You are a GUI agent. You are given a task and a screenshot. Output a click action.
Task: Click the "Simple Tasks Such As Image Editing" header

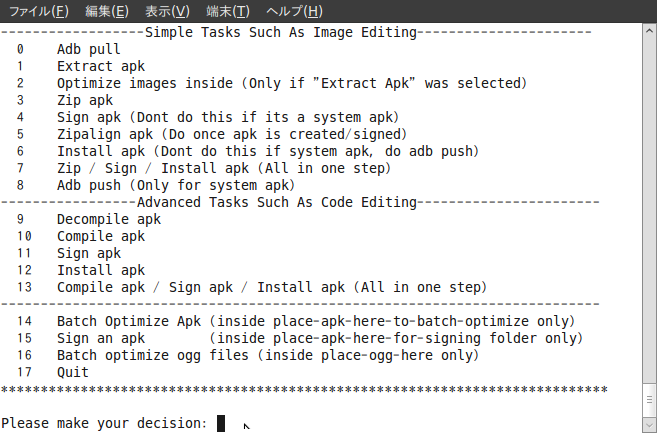281,32
